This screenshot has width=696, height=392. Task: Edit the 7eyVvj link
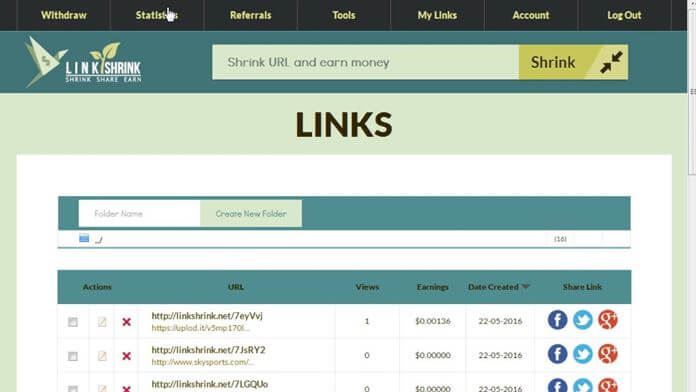coord(102,322)
